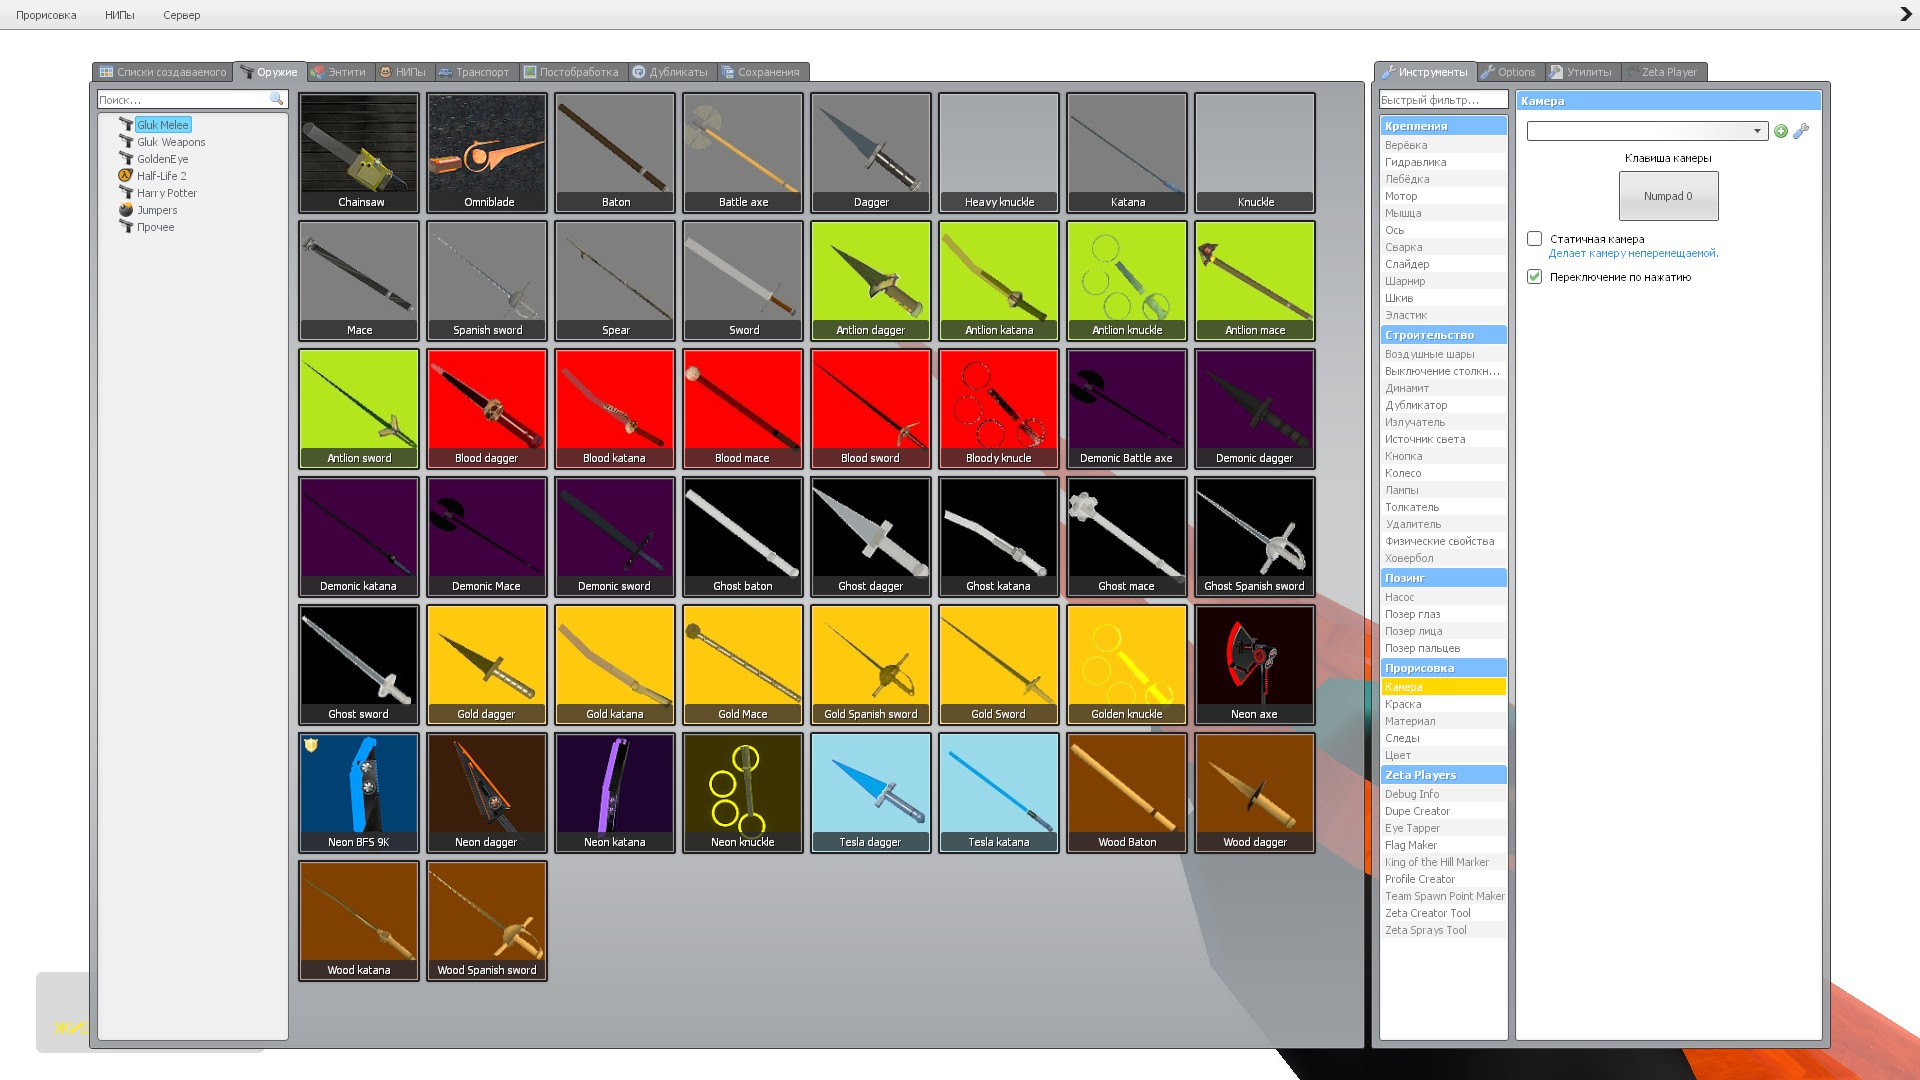
Task: Select the Neon axe icon
Action: pyautogui.click(x=1255, y=665)
